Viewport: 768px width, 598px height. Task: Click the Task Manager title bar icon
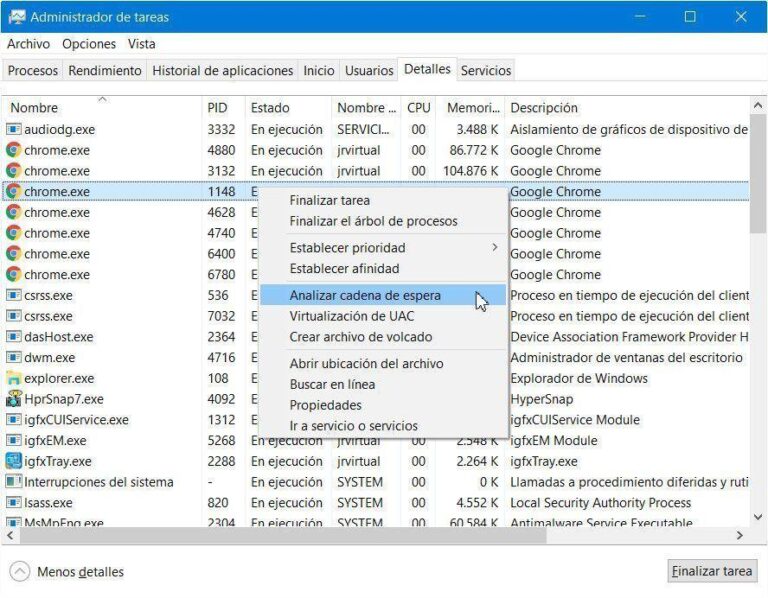(x=16, y=17)
